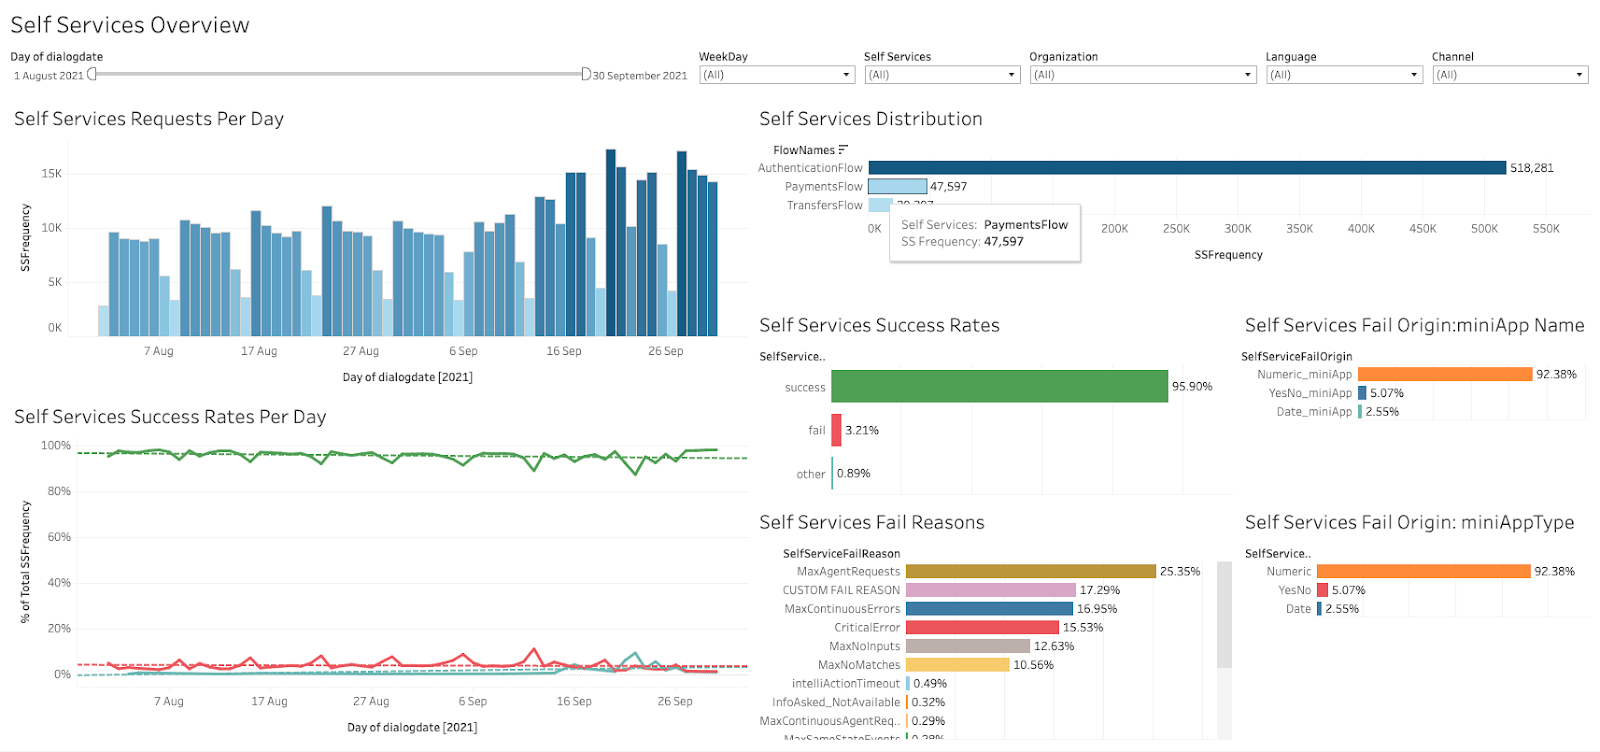This screenshot has width=1600, height=752.
Task: Select the red fail rate bar
Action: coord(836,430)
